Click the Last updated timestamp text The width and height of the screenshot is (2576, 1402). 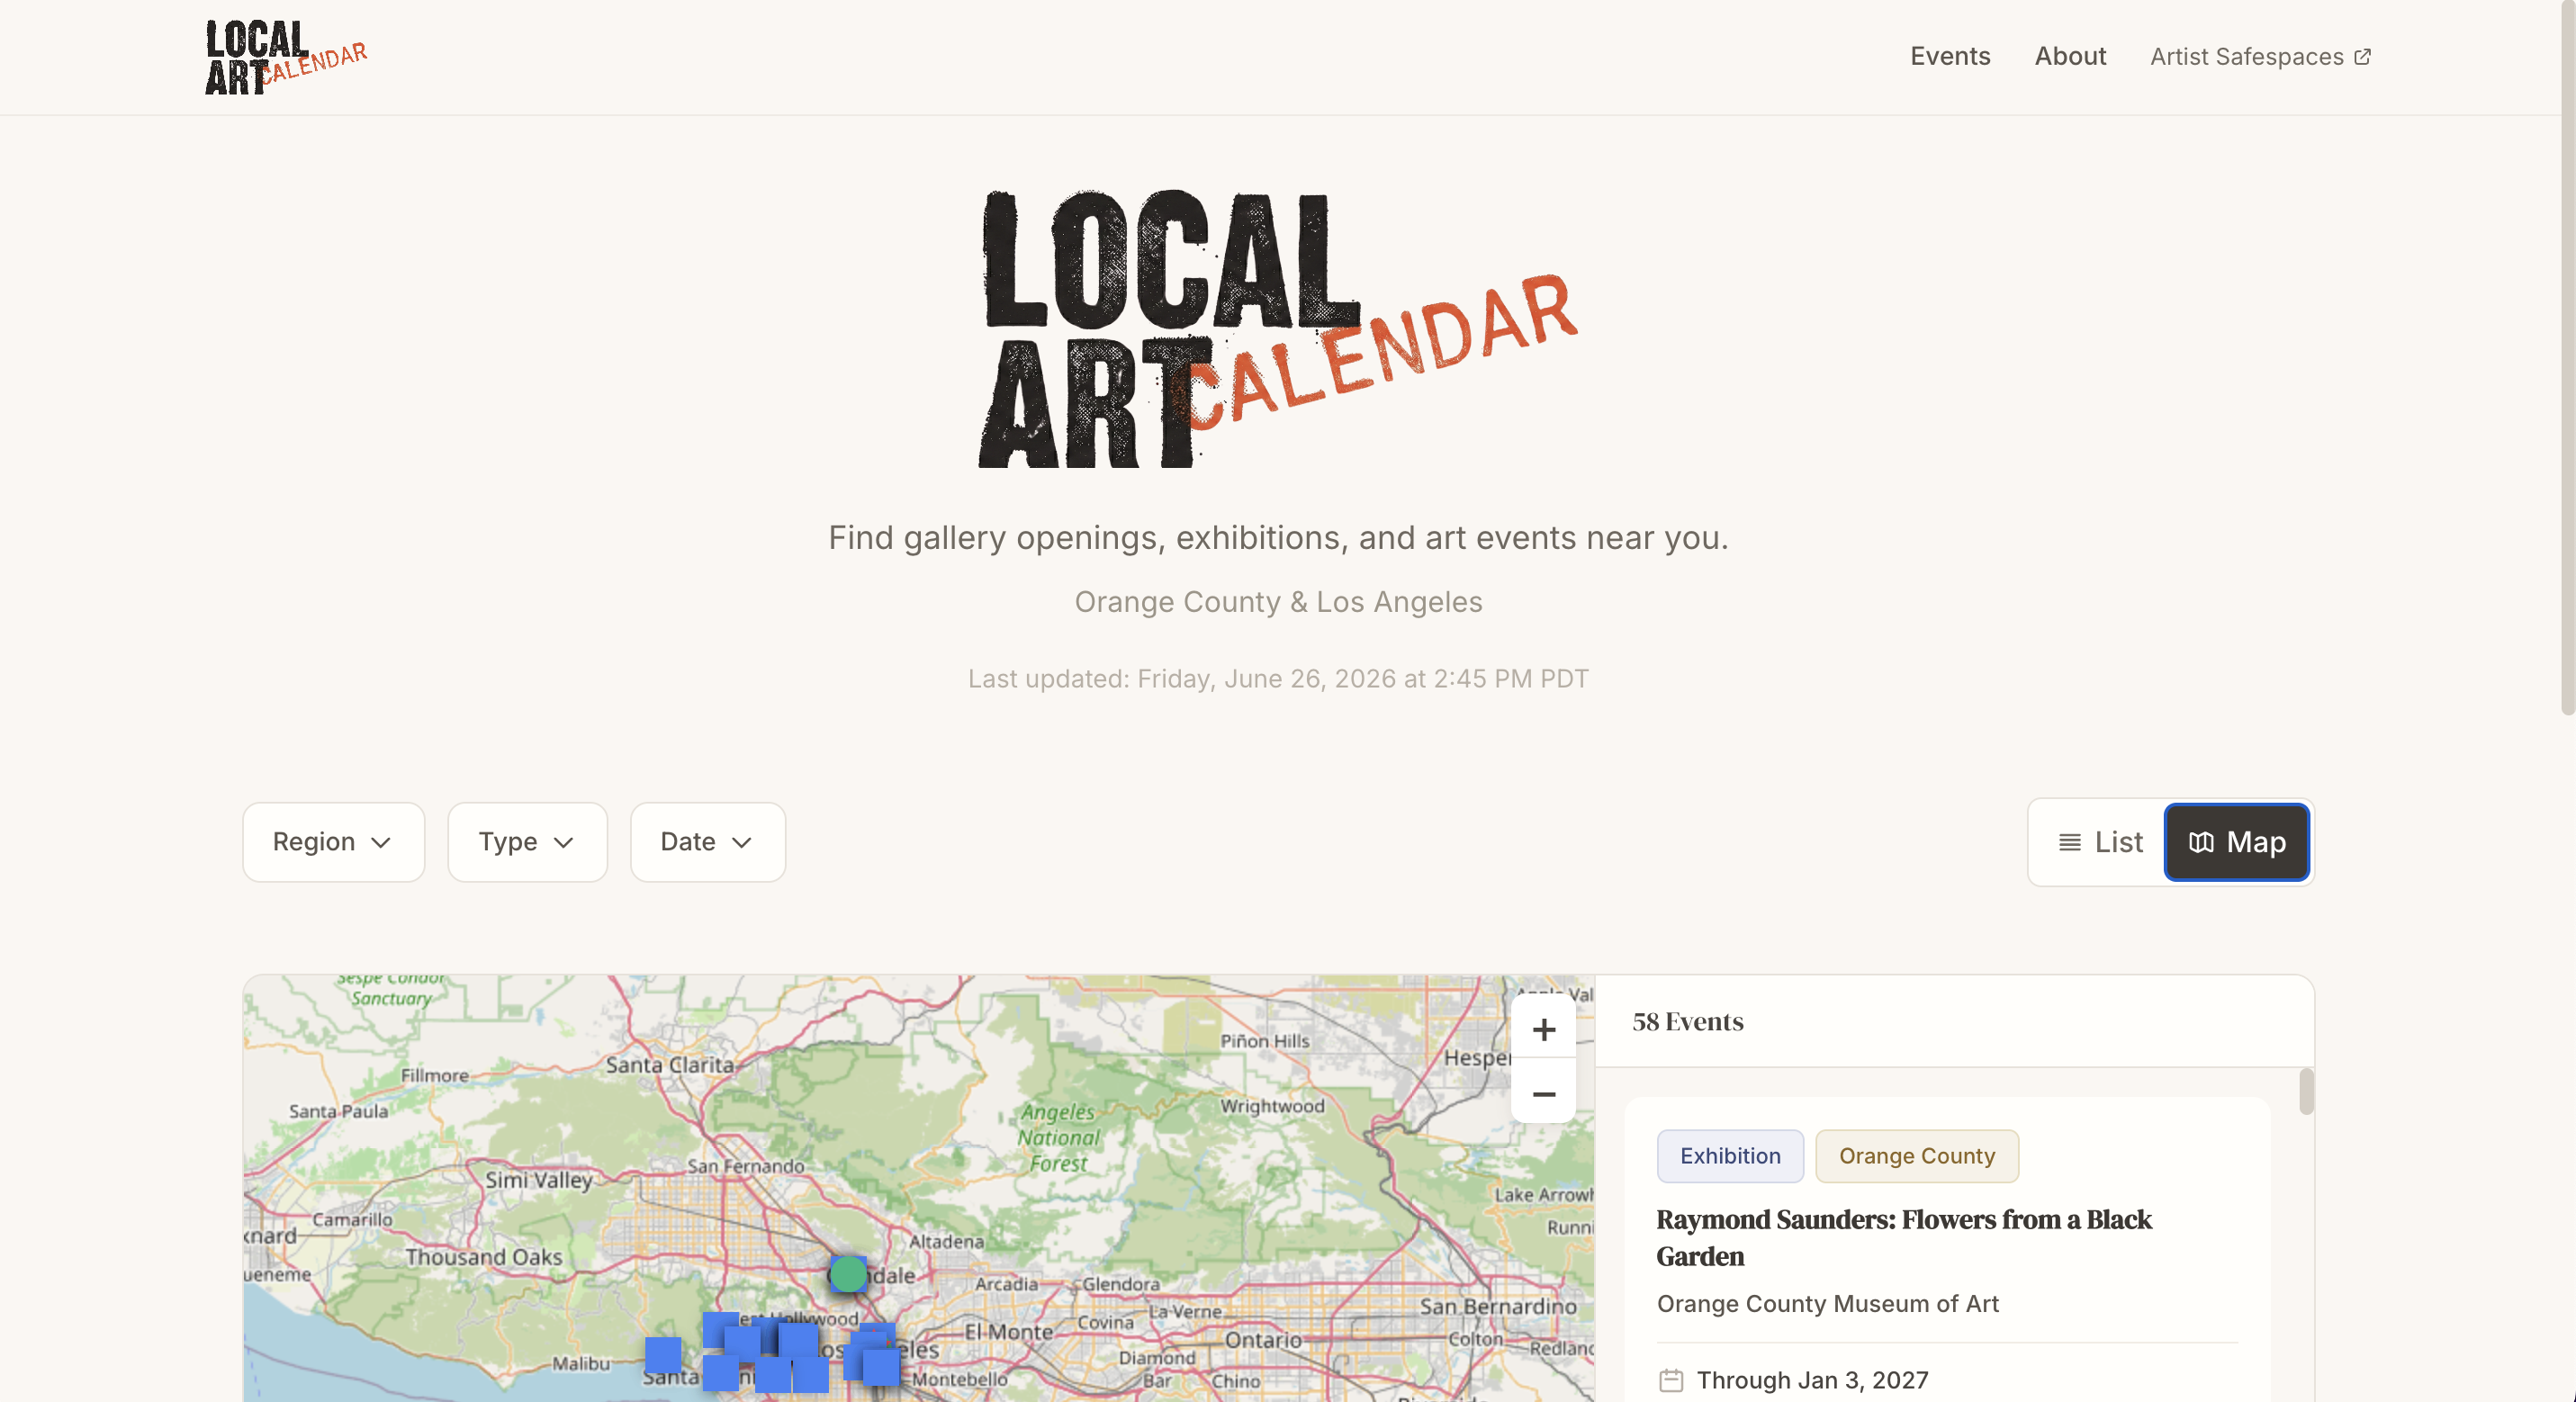1277,678
